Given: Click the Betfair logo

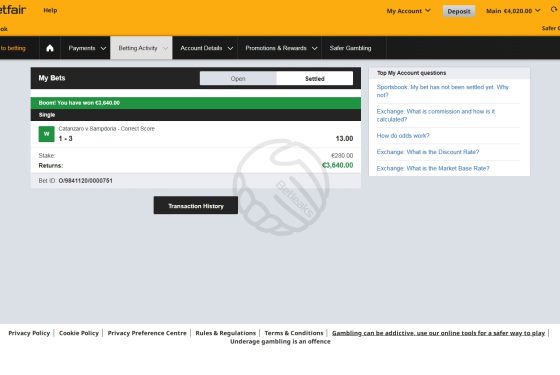Looking at the screenshot, I should 13,10.
